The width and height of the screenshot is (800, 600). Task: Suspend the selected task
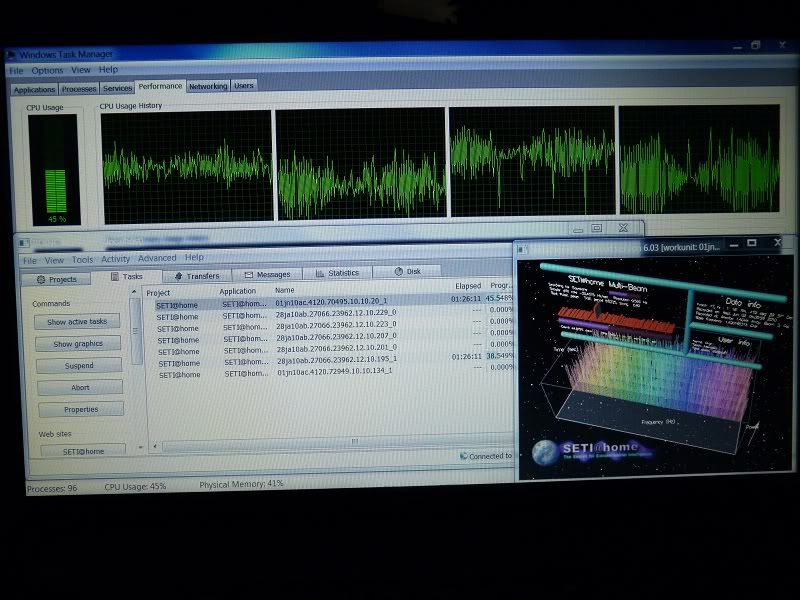coord(79,365)
